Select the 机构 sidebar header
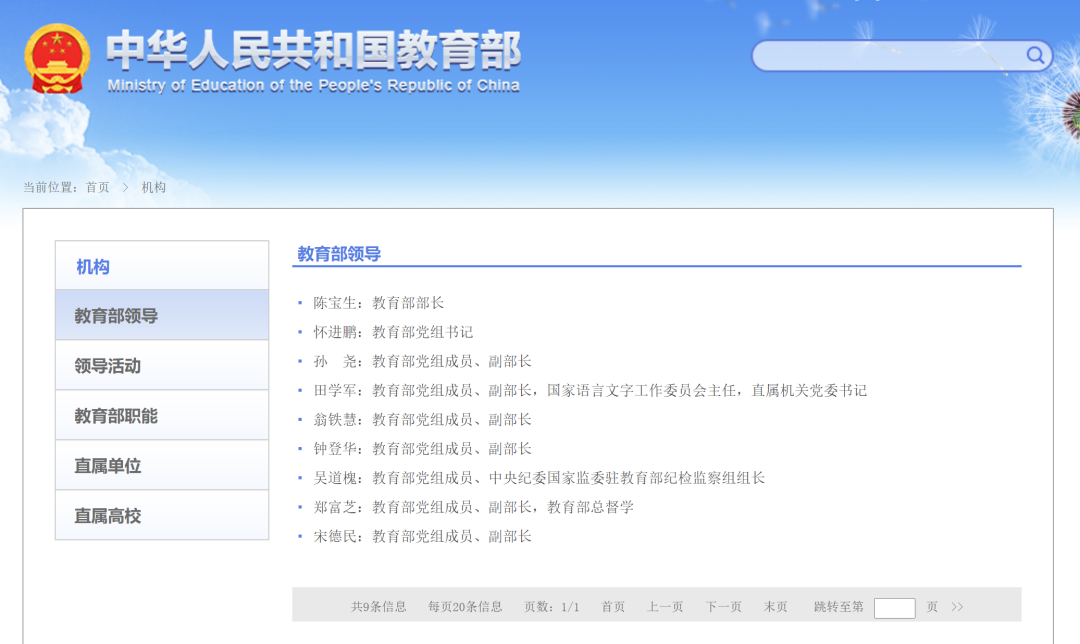 pos(162,265)
